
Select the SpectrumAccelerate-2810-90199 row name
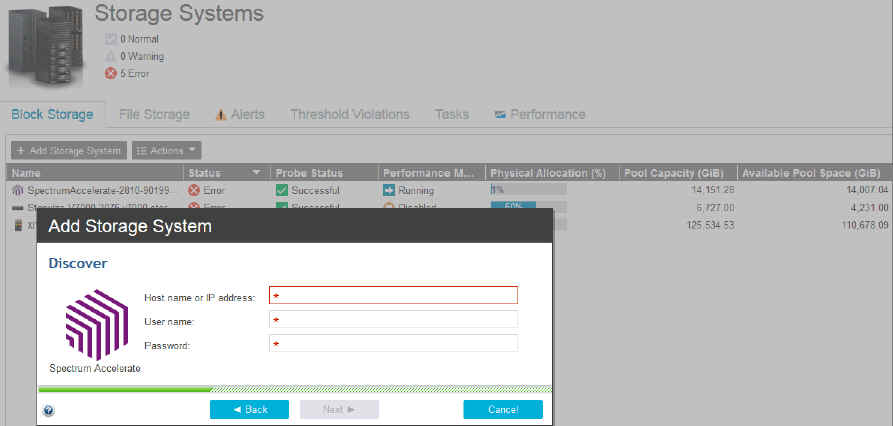coord(98,190)
